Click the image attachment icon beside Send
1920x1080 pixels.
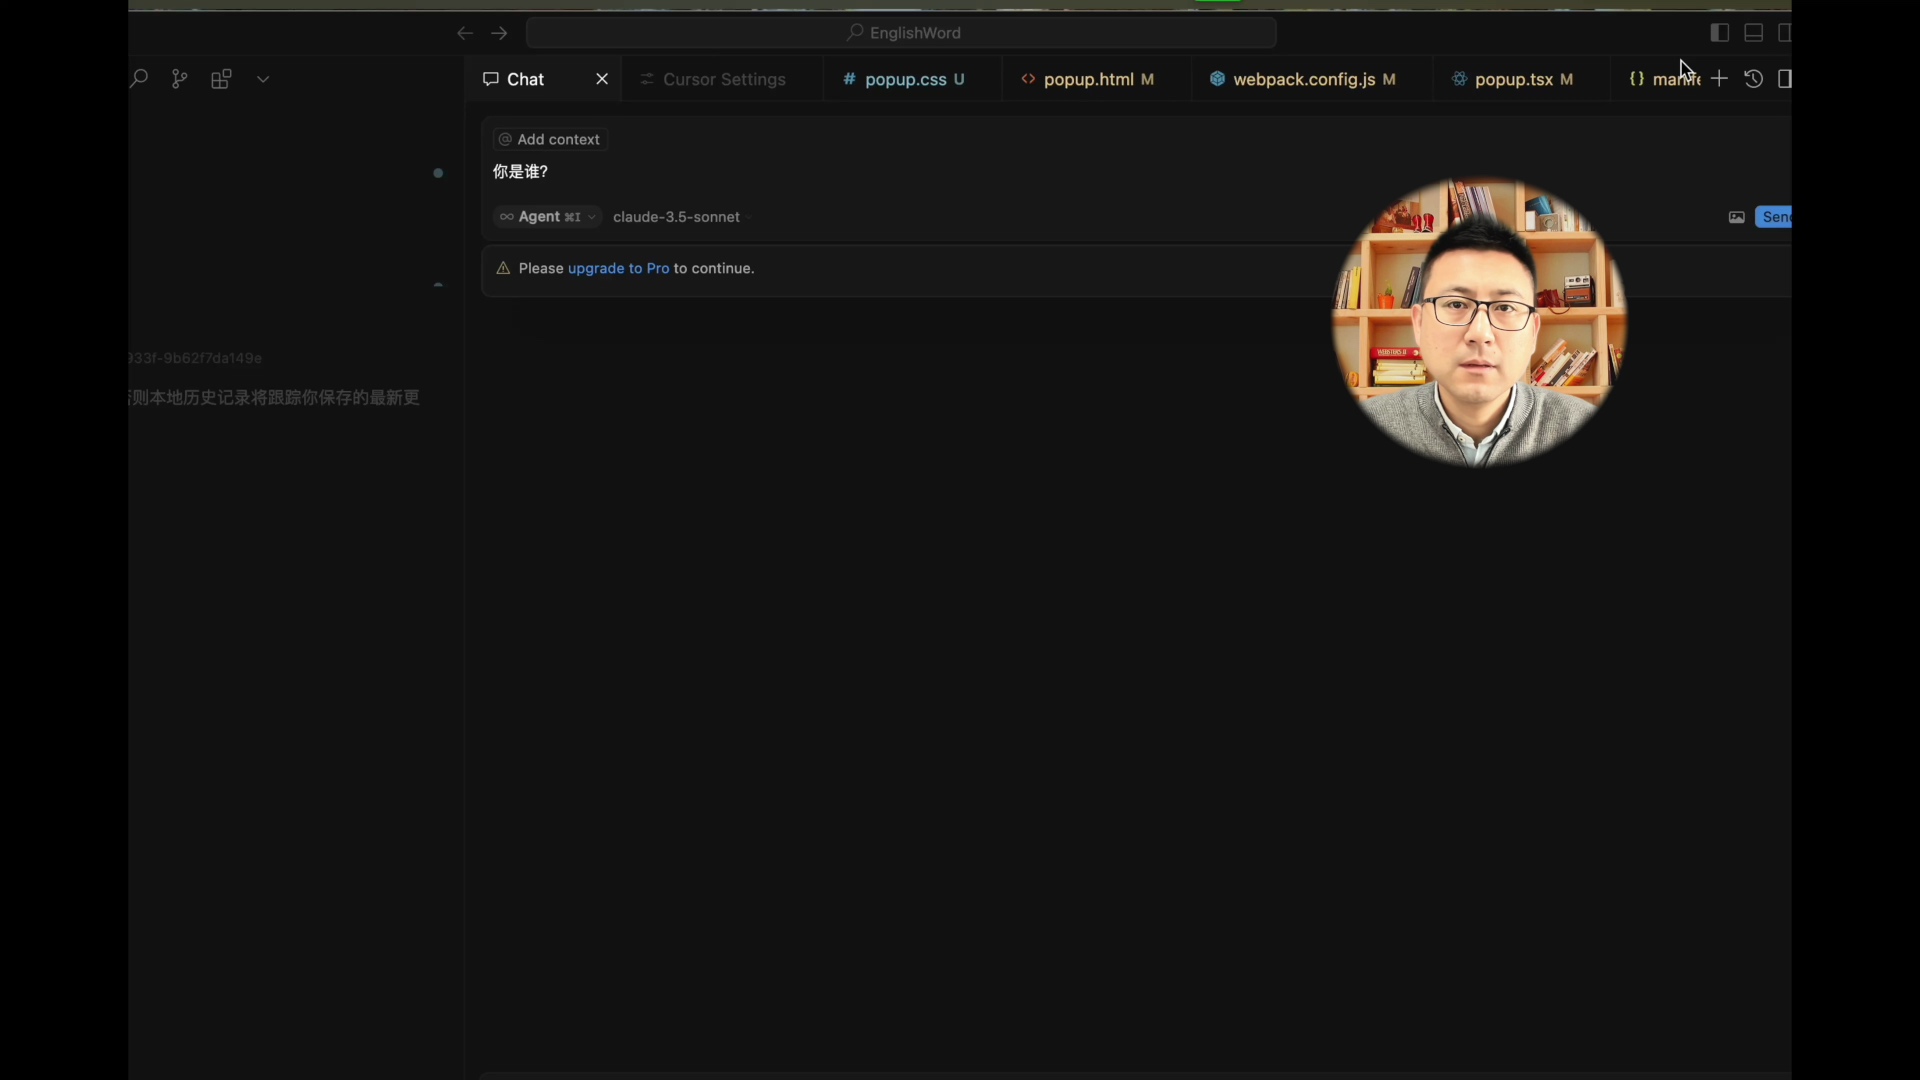(1737, 217)
